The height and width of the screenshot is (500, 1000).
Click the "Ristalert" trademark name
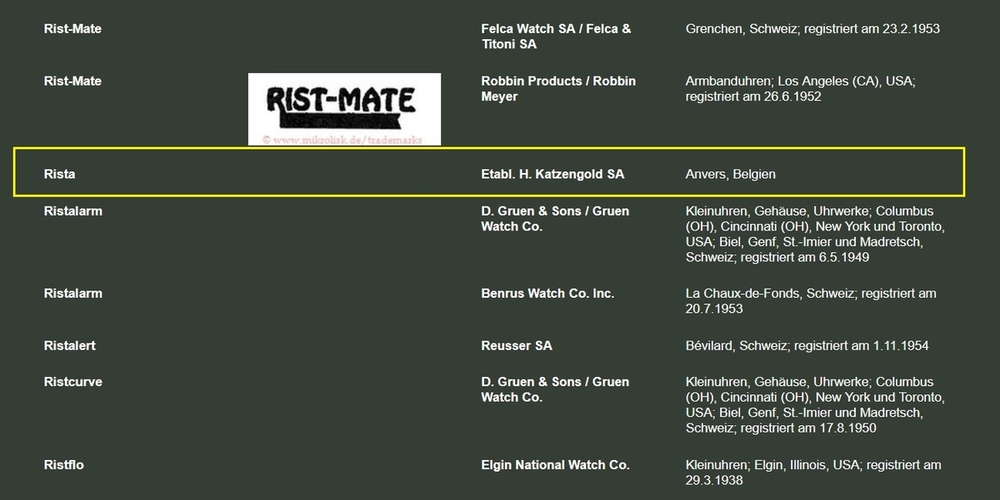[70, 346]
